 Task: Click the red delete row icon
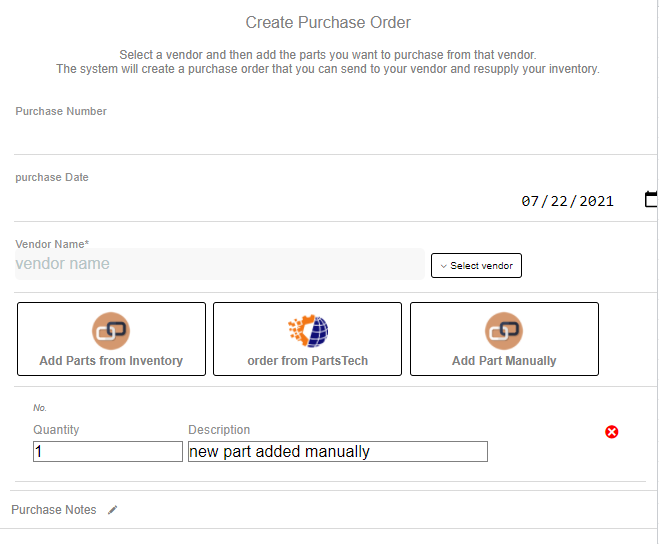[612, 432]
